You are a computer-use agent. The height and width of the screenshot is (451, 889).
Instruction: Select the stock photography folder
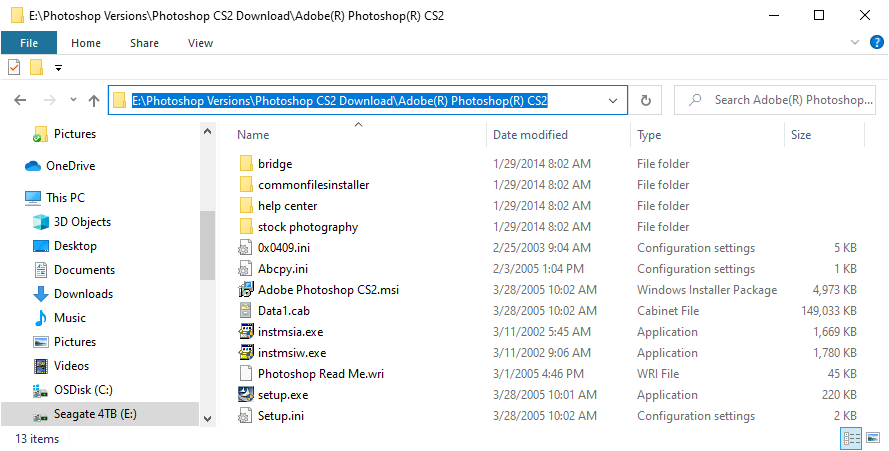[308, 227]
